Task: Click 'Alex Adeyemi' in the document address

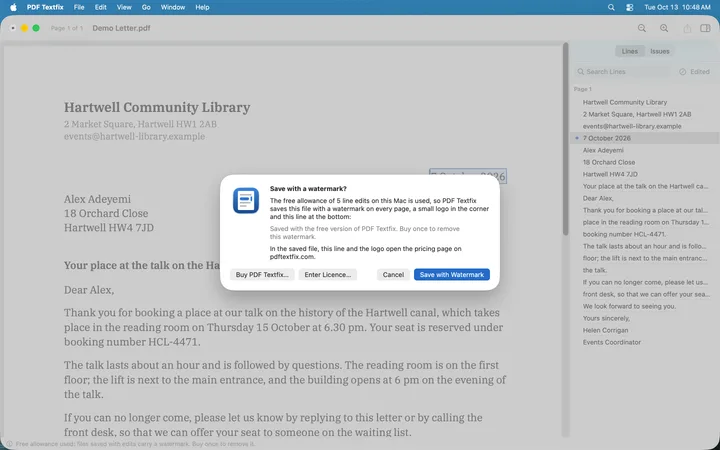Action: (97, 199)
